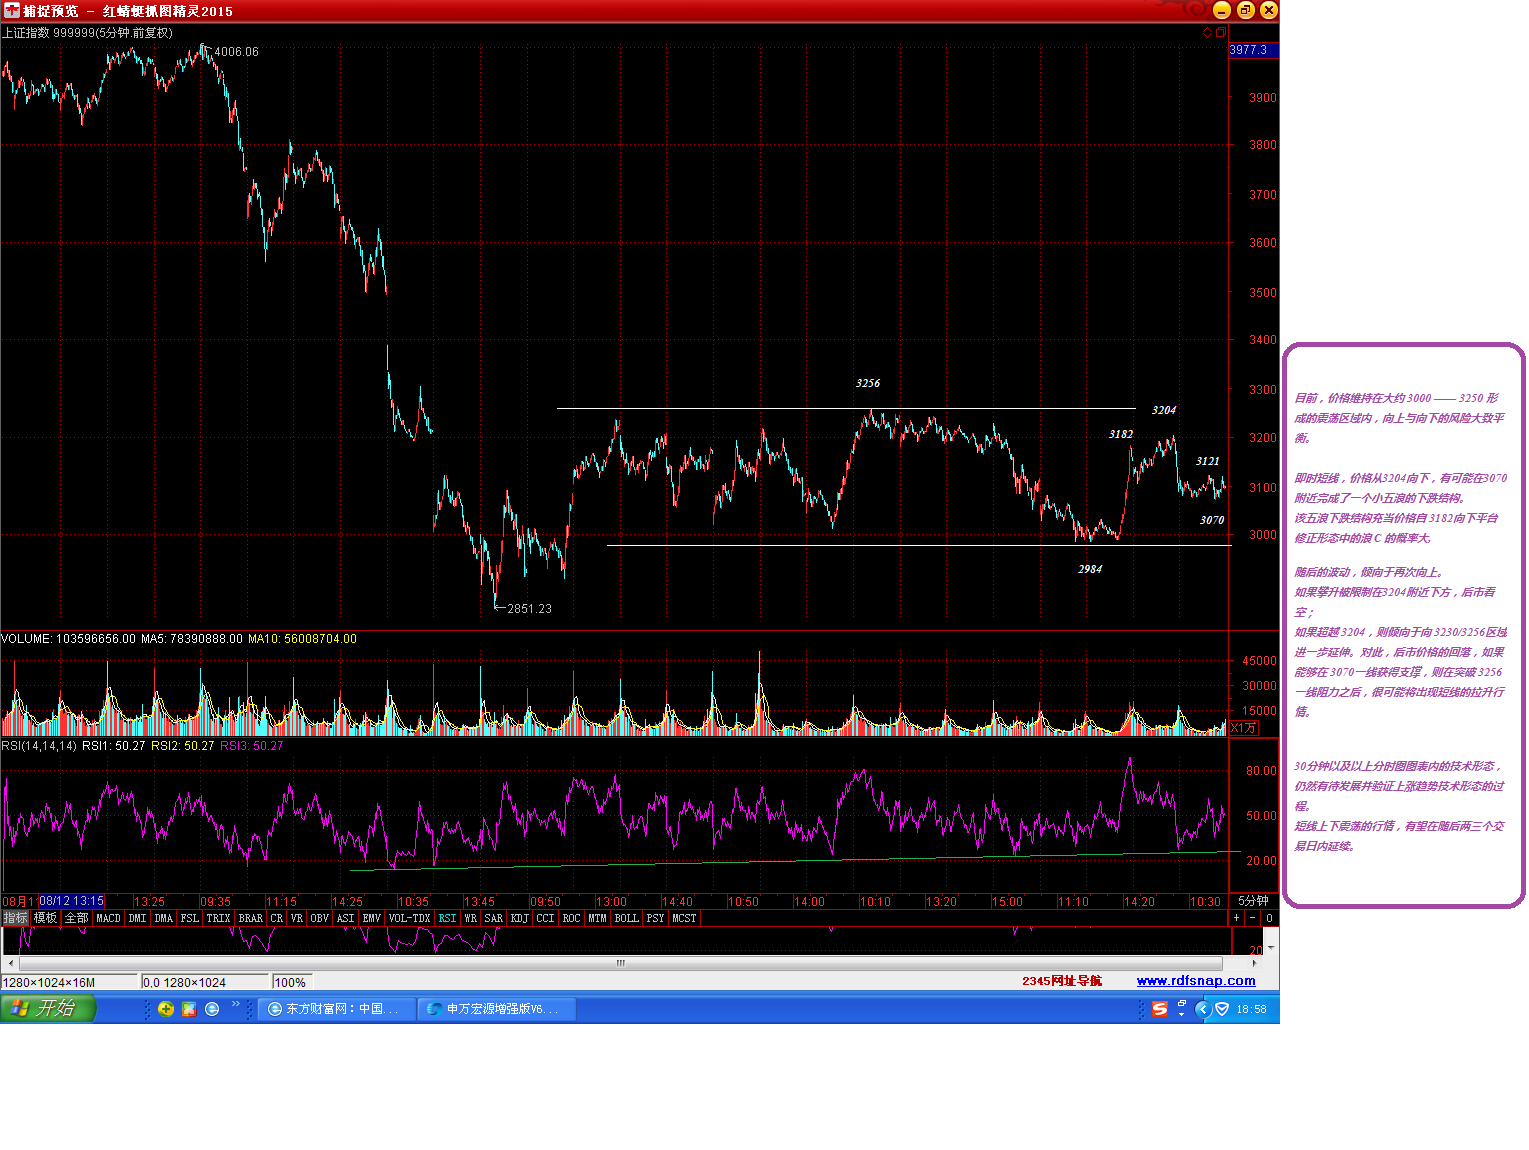Image resolution: width=1529 pixels, height=1150 pixels.
Task: Select the BOLL indicator tab
Action: click(626, 918)
